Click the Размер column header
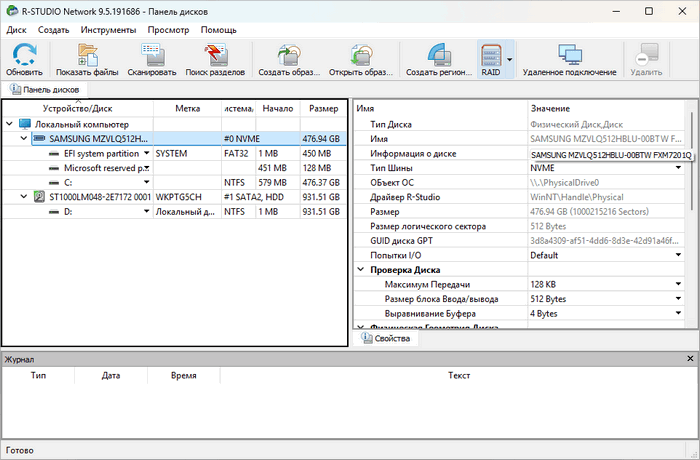Image resolution: width=700 pixels, height=460 pixels. (x=323, y=108)
